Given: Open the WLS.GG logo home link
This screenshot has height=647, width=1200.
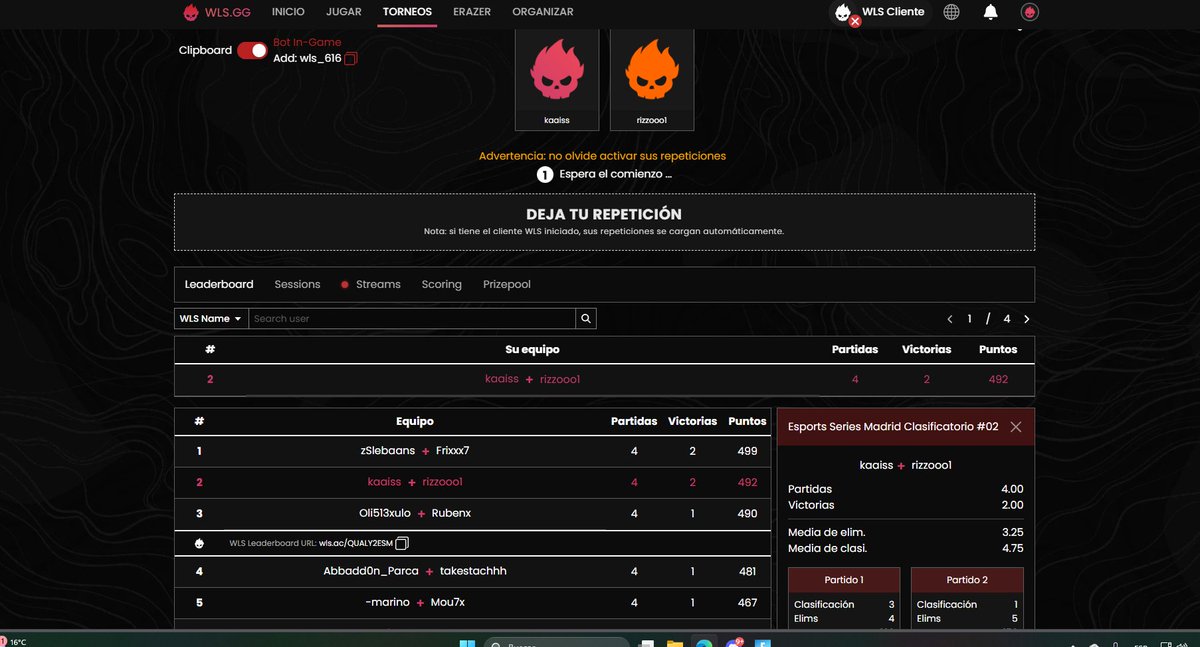Looking at the screenshot, I should [x=218, y=12].
